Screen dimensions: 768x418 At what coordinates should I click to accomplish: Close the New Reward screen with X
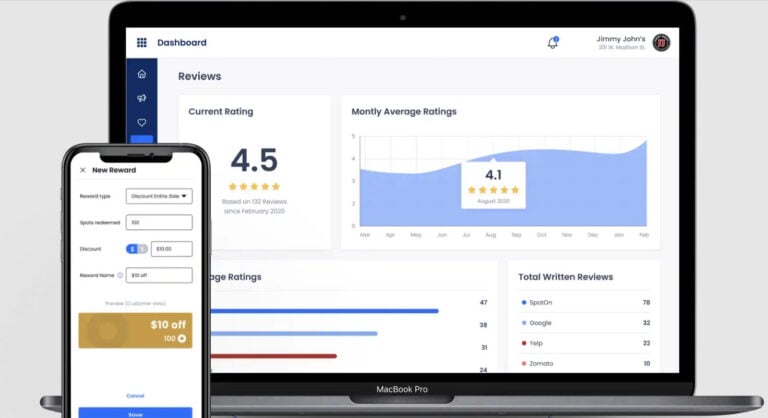[x=82, y=170]
